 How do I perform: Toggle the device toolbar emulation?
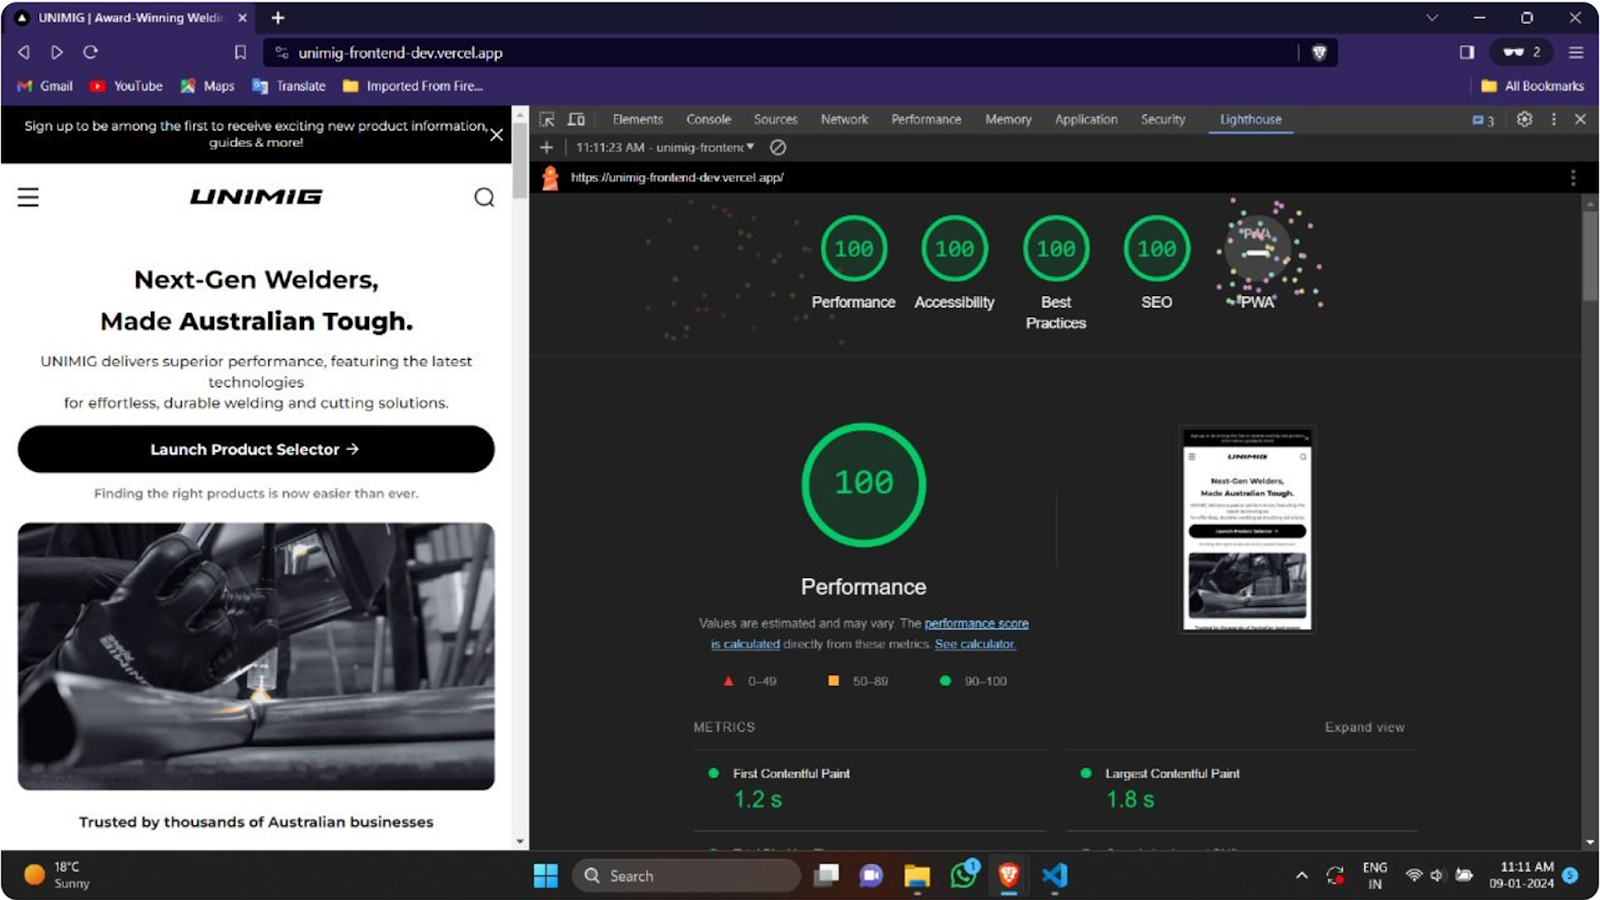pos(576,119)
